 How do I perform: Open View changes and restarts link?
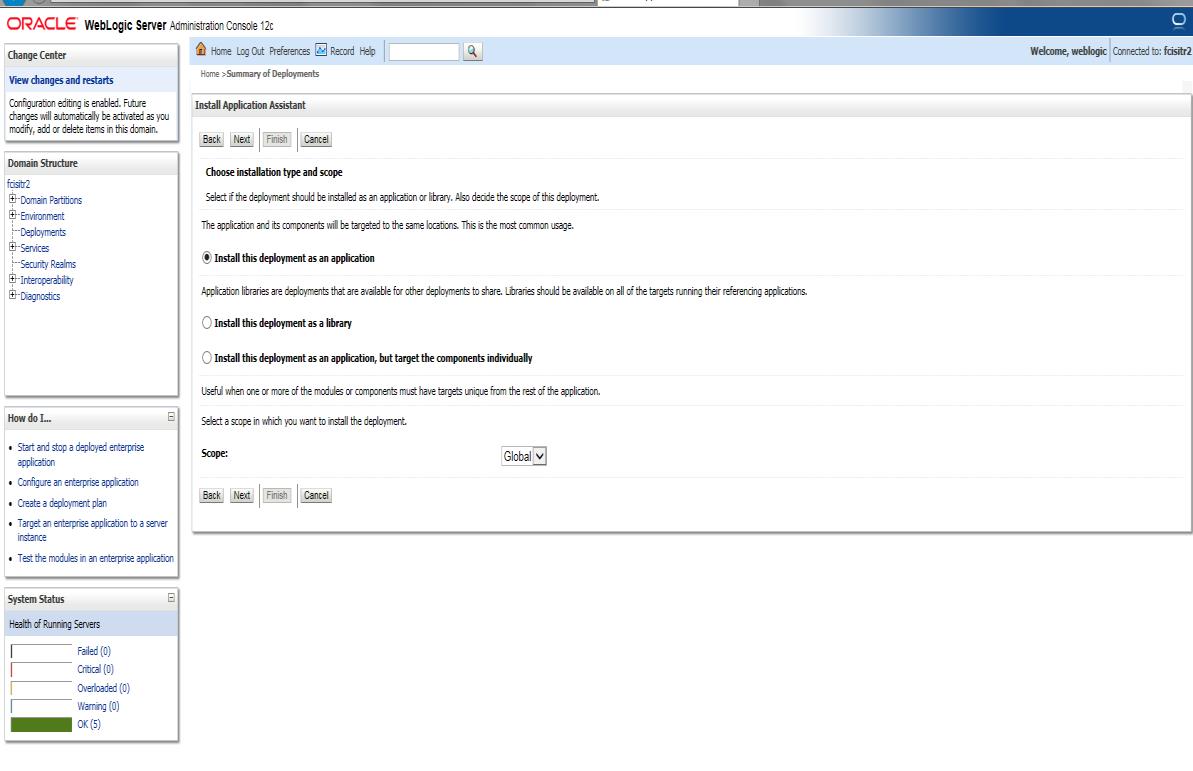[x=61, y=80]
